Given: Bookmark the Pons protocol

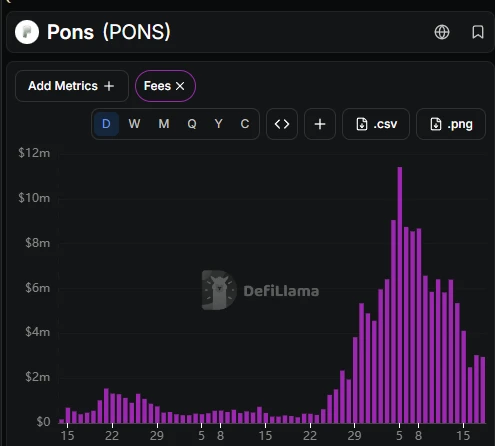Looking at the screenshot, I should click(478, 32).
